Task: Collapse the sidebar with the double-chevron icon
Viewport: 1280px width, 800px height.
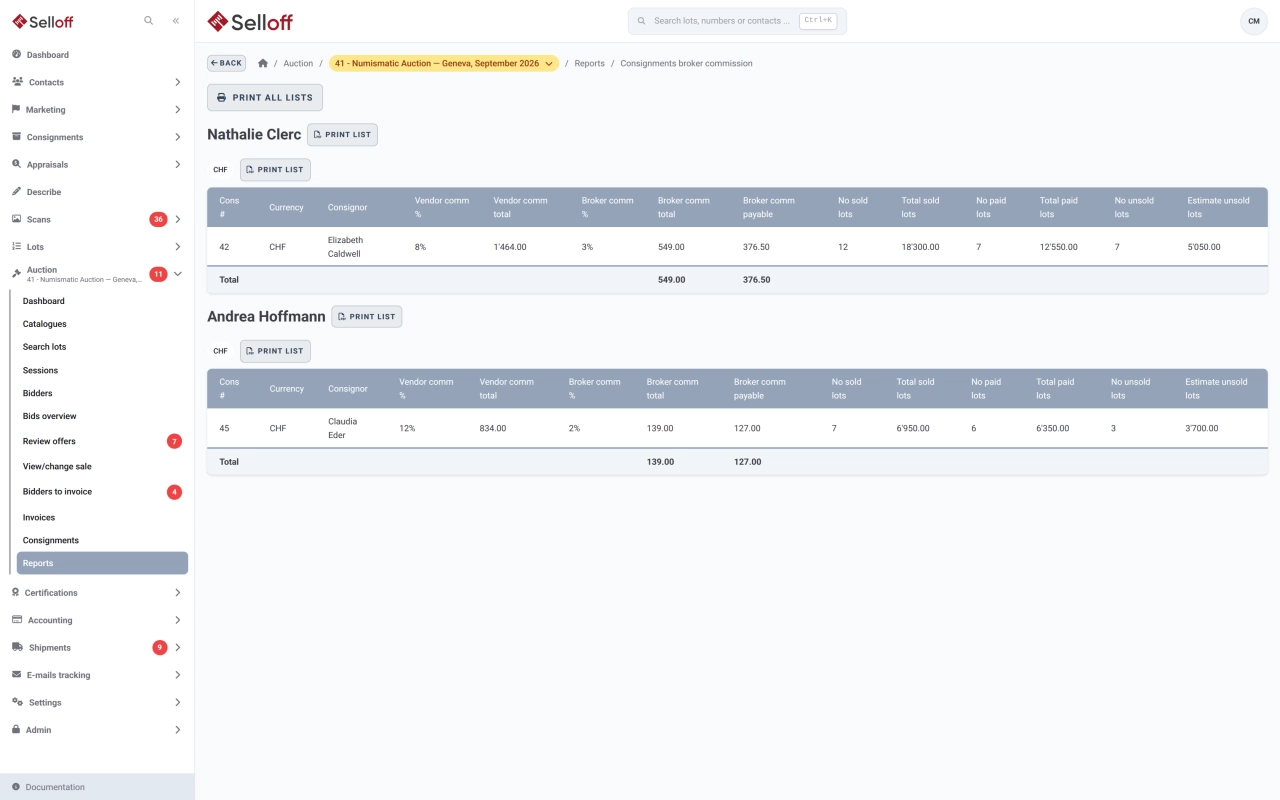Action: point(176,20)
